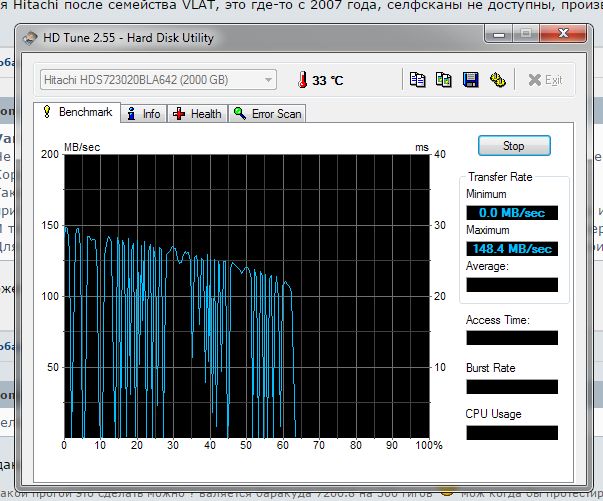Switch to the Error Scan tab
Viewport: 603px width, 501px height.
point(267,114)
